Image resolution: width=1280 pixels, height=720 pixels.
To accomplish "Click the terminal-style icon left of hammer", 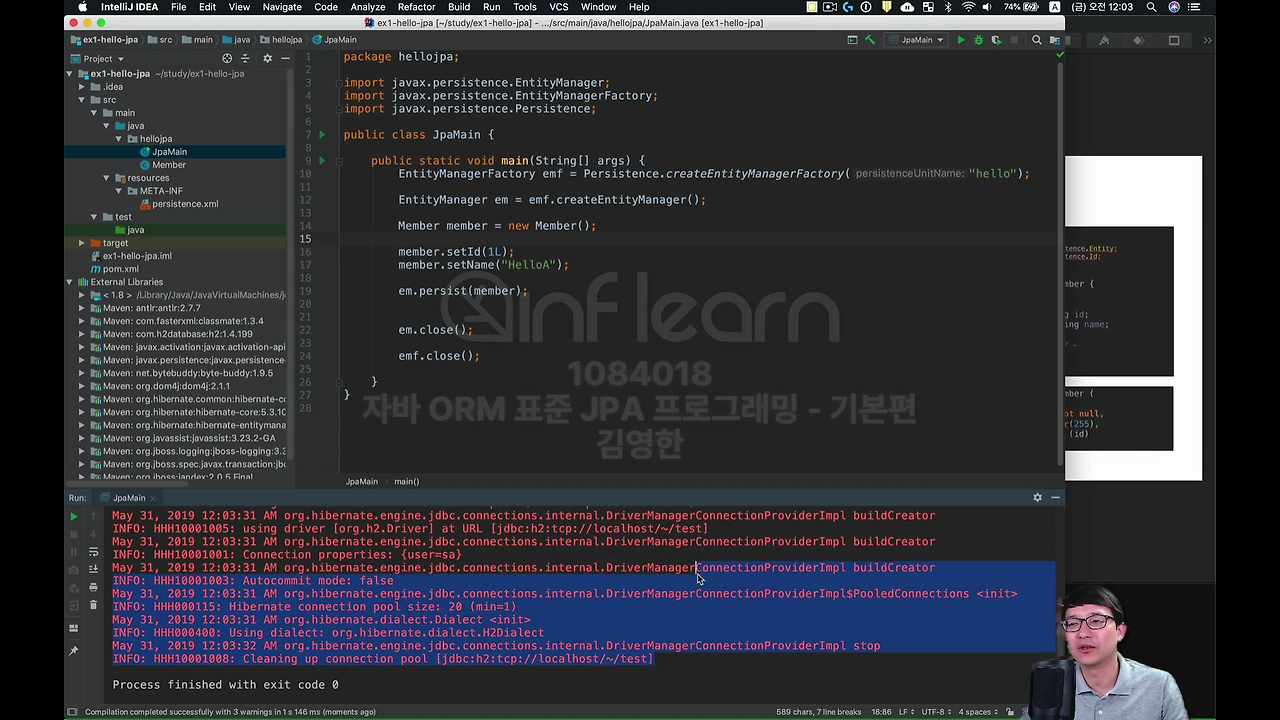I will [x=852, y=40].
